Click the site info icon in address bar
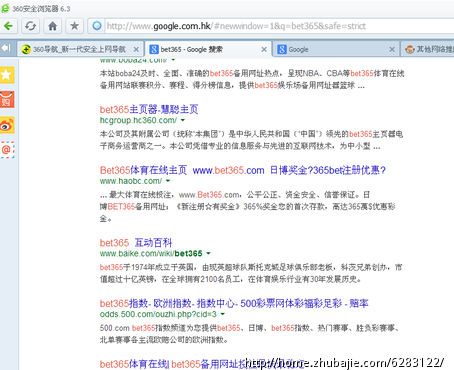Screen dimensions: 454x370 pos(97,26)
